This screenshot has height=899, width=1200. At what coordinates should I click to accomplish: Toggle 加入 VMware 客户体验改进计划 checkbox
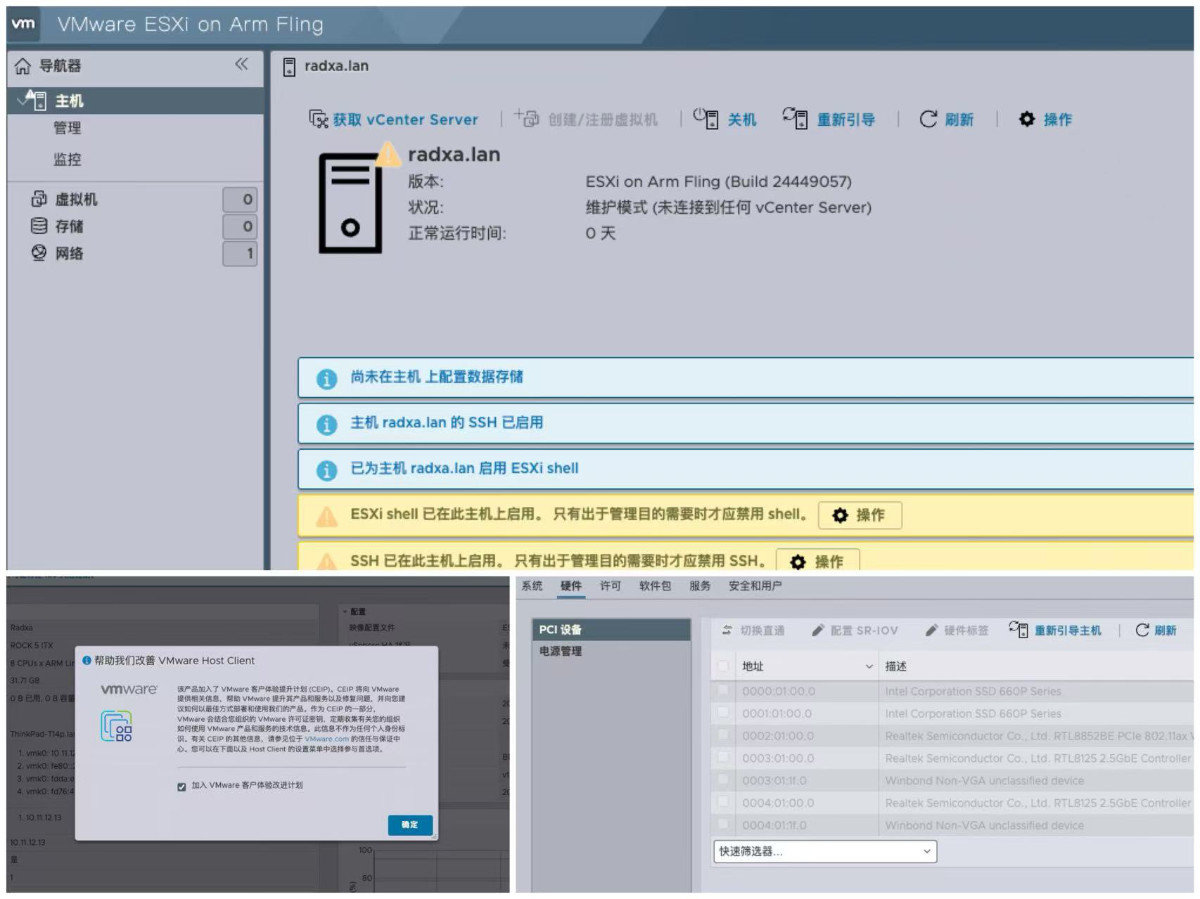tap(182, 786)
